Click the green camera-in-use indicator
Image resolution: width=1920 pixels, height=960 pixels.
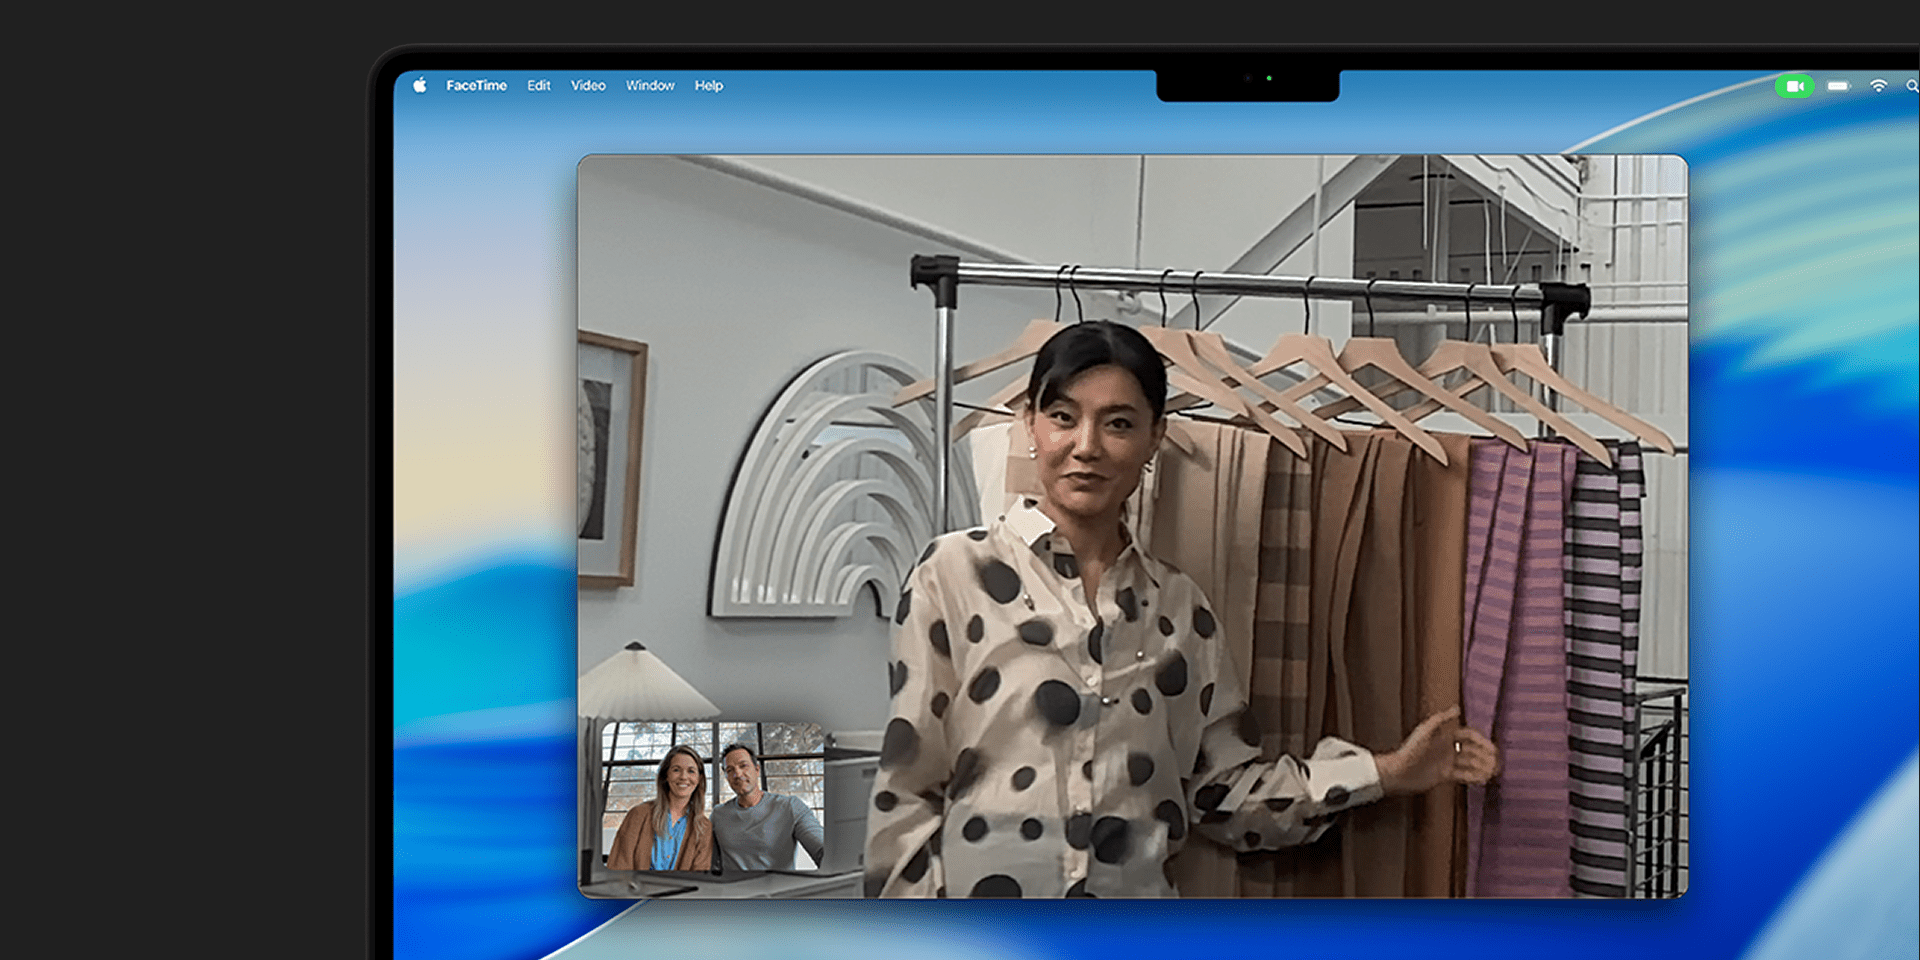click(1794, 86)
